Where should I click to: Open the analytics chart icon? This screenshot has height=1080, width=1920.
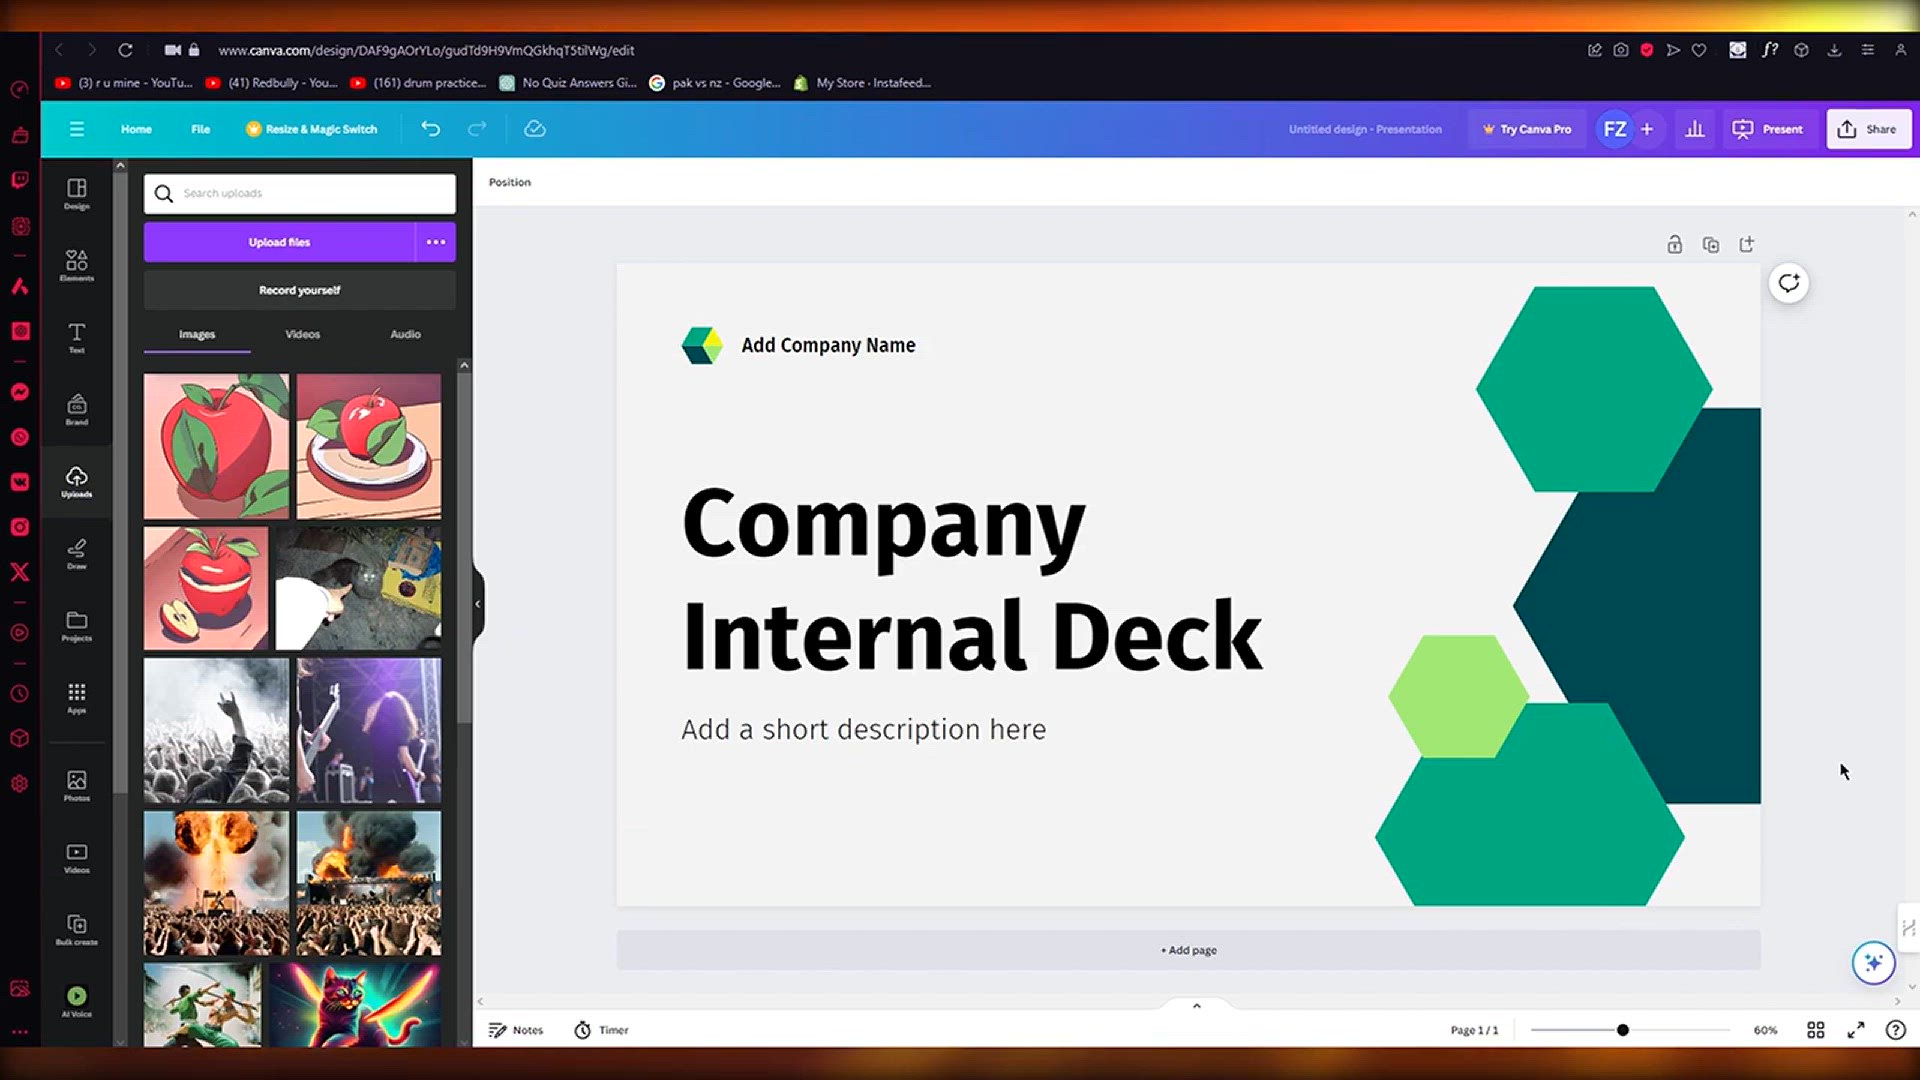pyautogui.click(x=1695, y=129)
